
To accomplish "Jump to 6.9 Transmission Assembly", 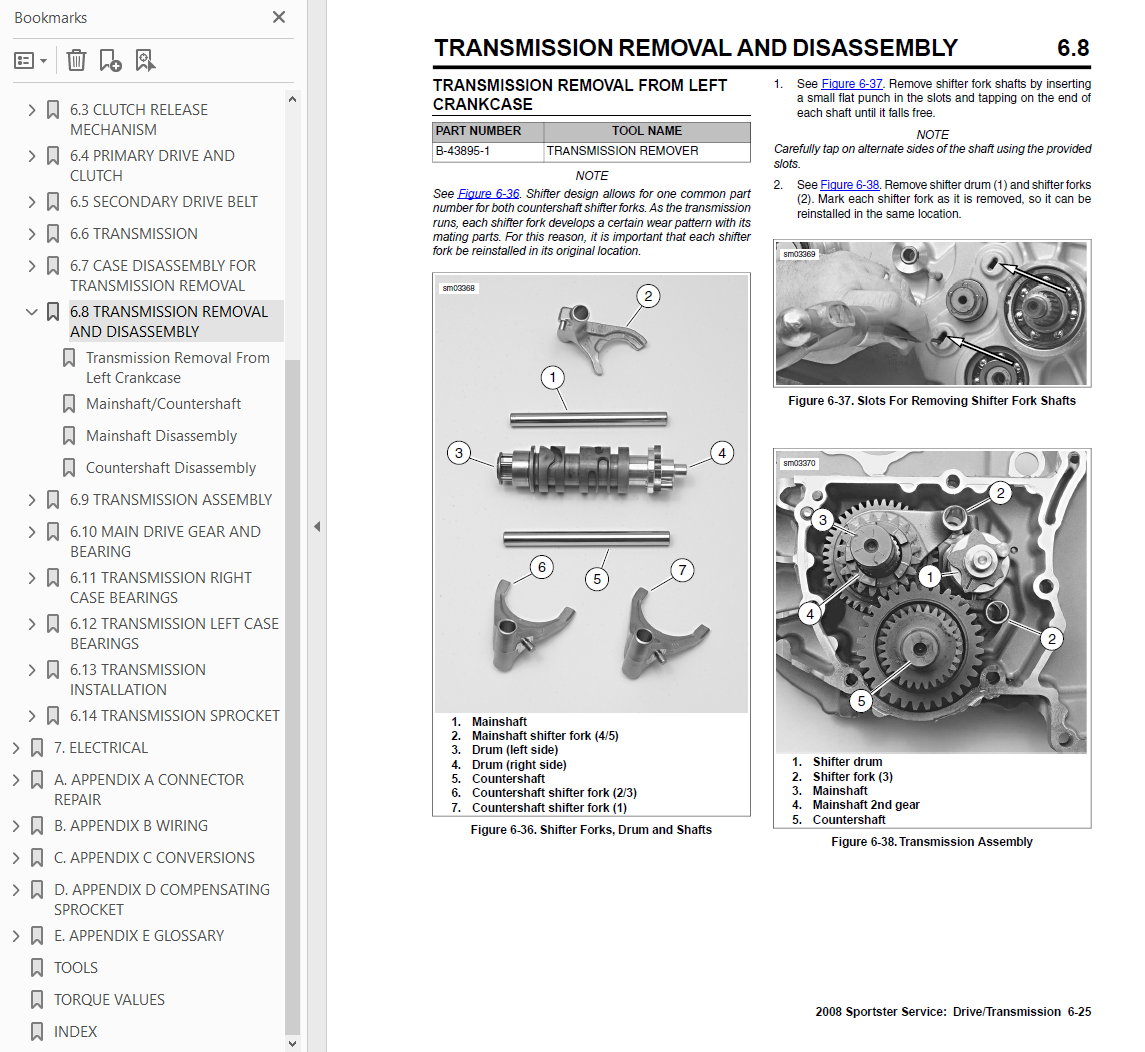I will click(x=171, y=500).
